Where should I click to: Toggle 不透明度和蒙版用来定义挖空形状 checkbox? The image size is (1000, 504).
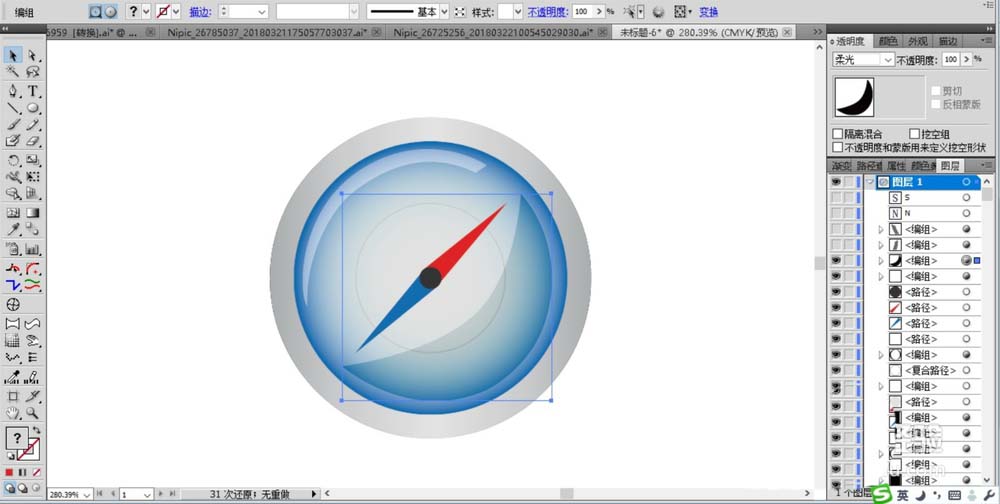point(838,147)
